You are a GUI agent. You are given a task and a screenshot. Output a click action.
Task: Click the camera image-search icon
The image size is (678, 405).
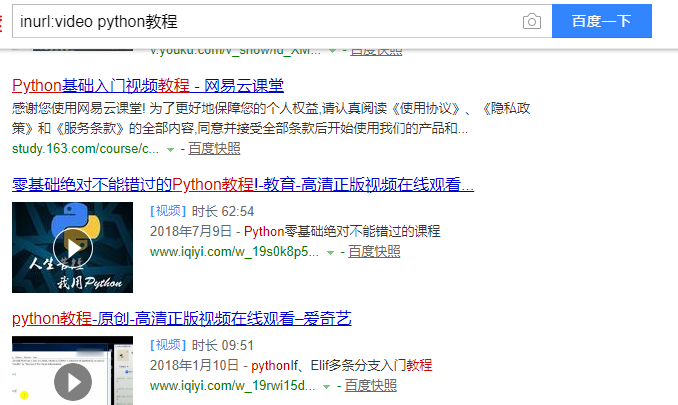click(531, 21)
